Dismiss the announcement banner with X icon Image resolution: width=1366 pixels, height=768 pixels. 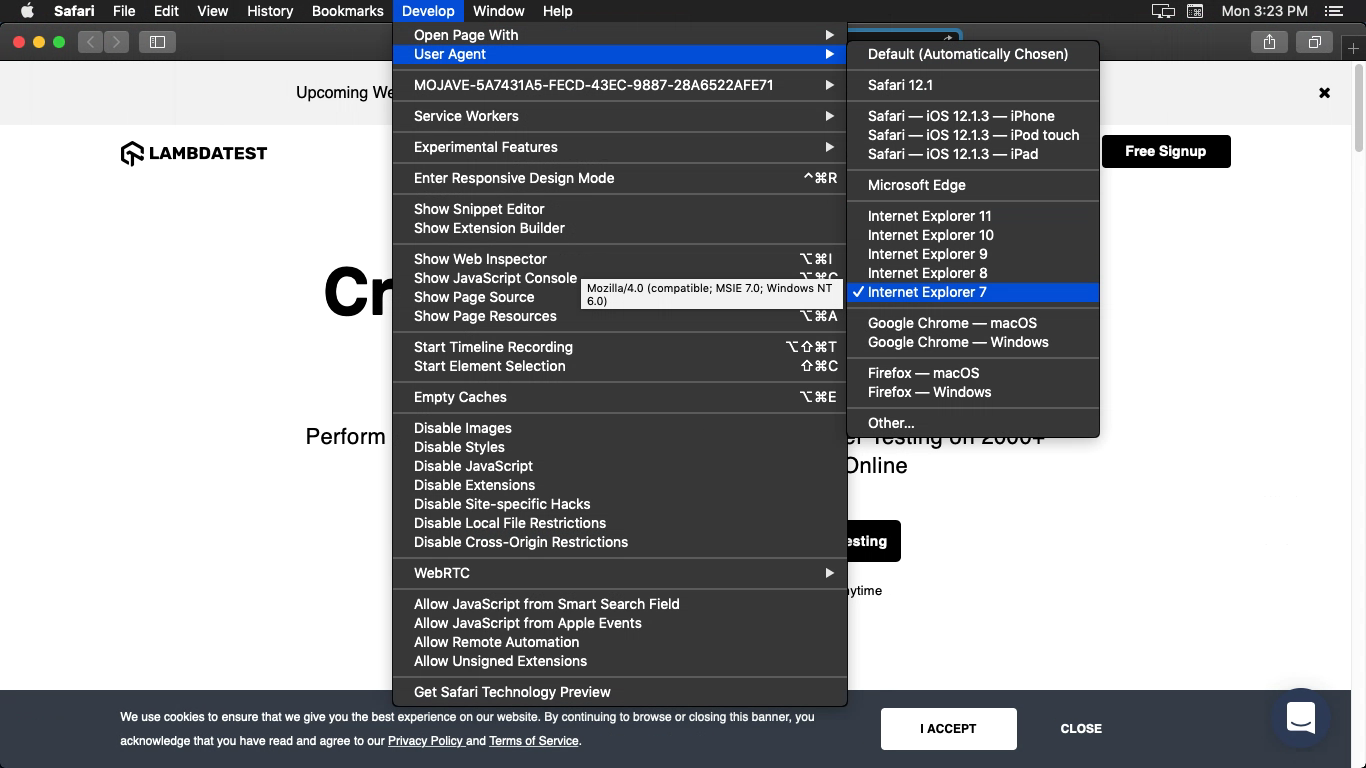(x=1324, y=93)
